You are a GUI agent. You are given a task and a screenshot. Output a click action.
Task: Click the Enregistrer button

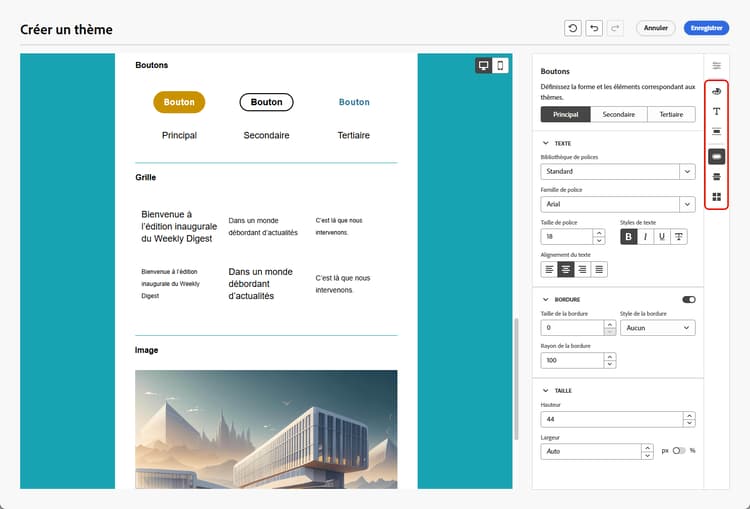(x=706, y=28)
